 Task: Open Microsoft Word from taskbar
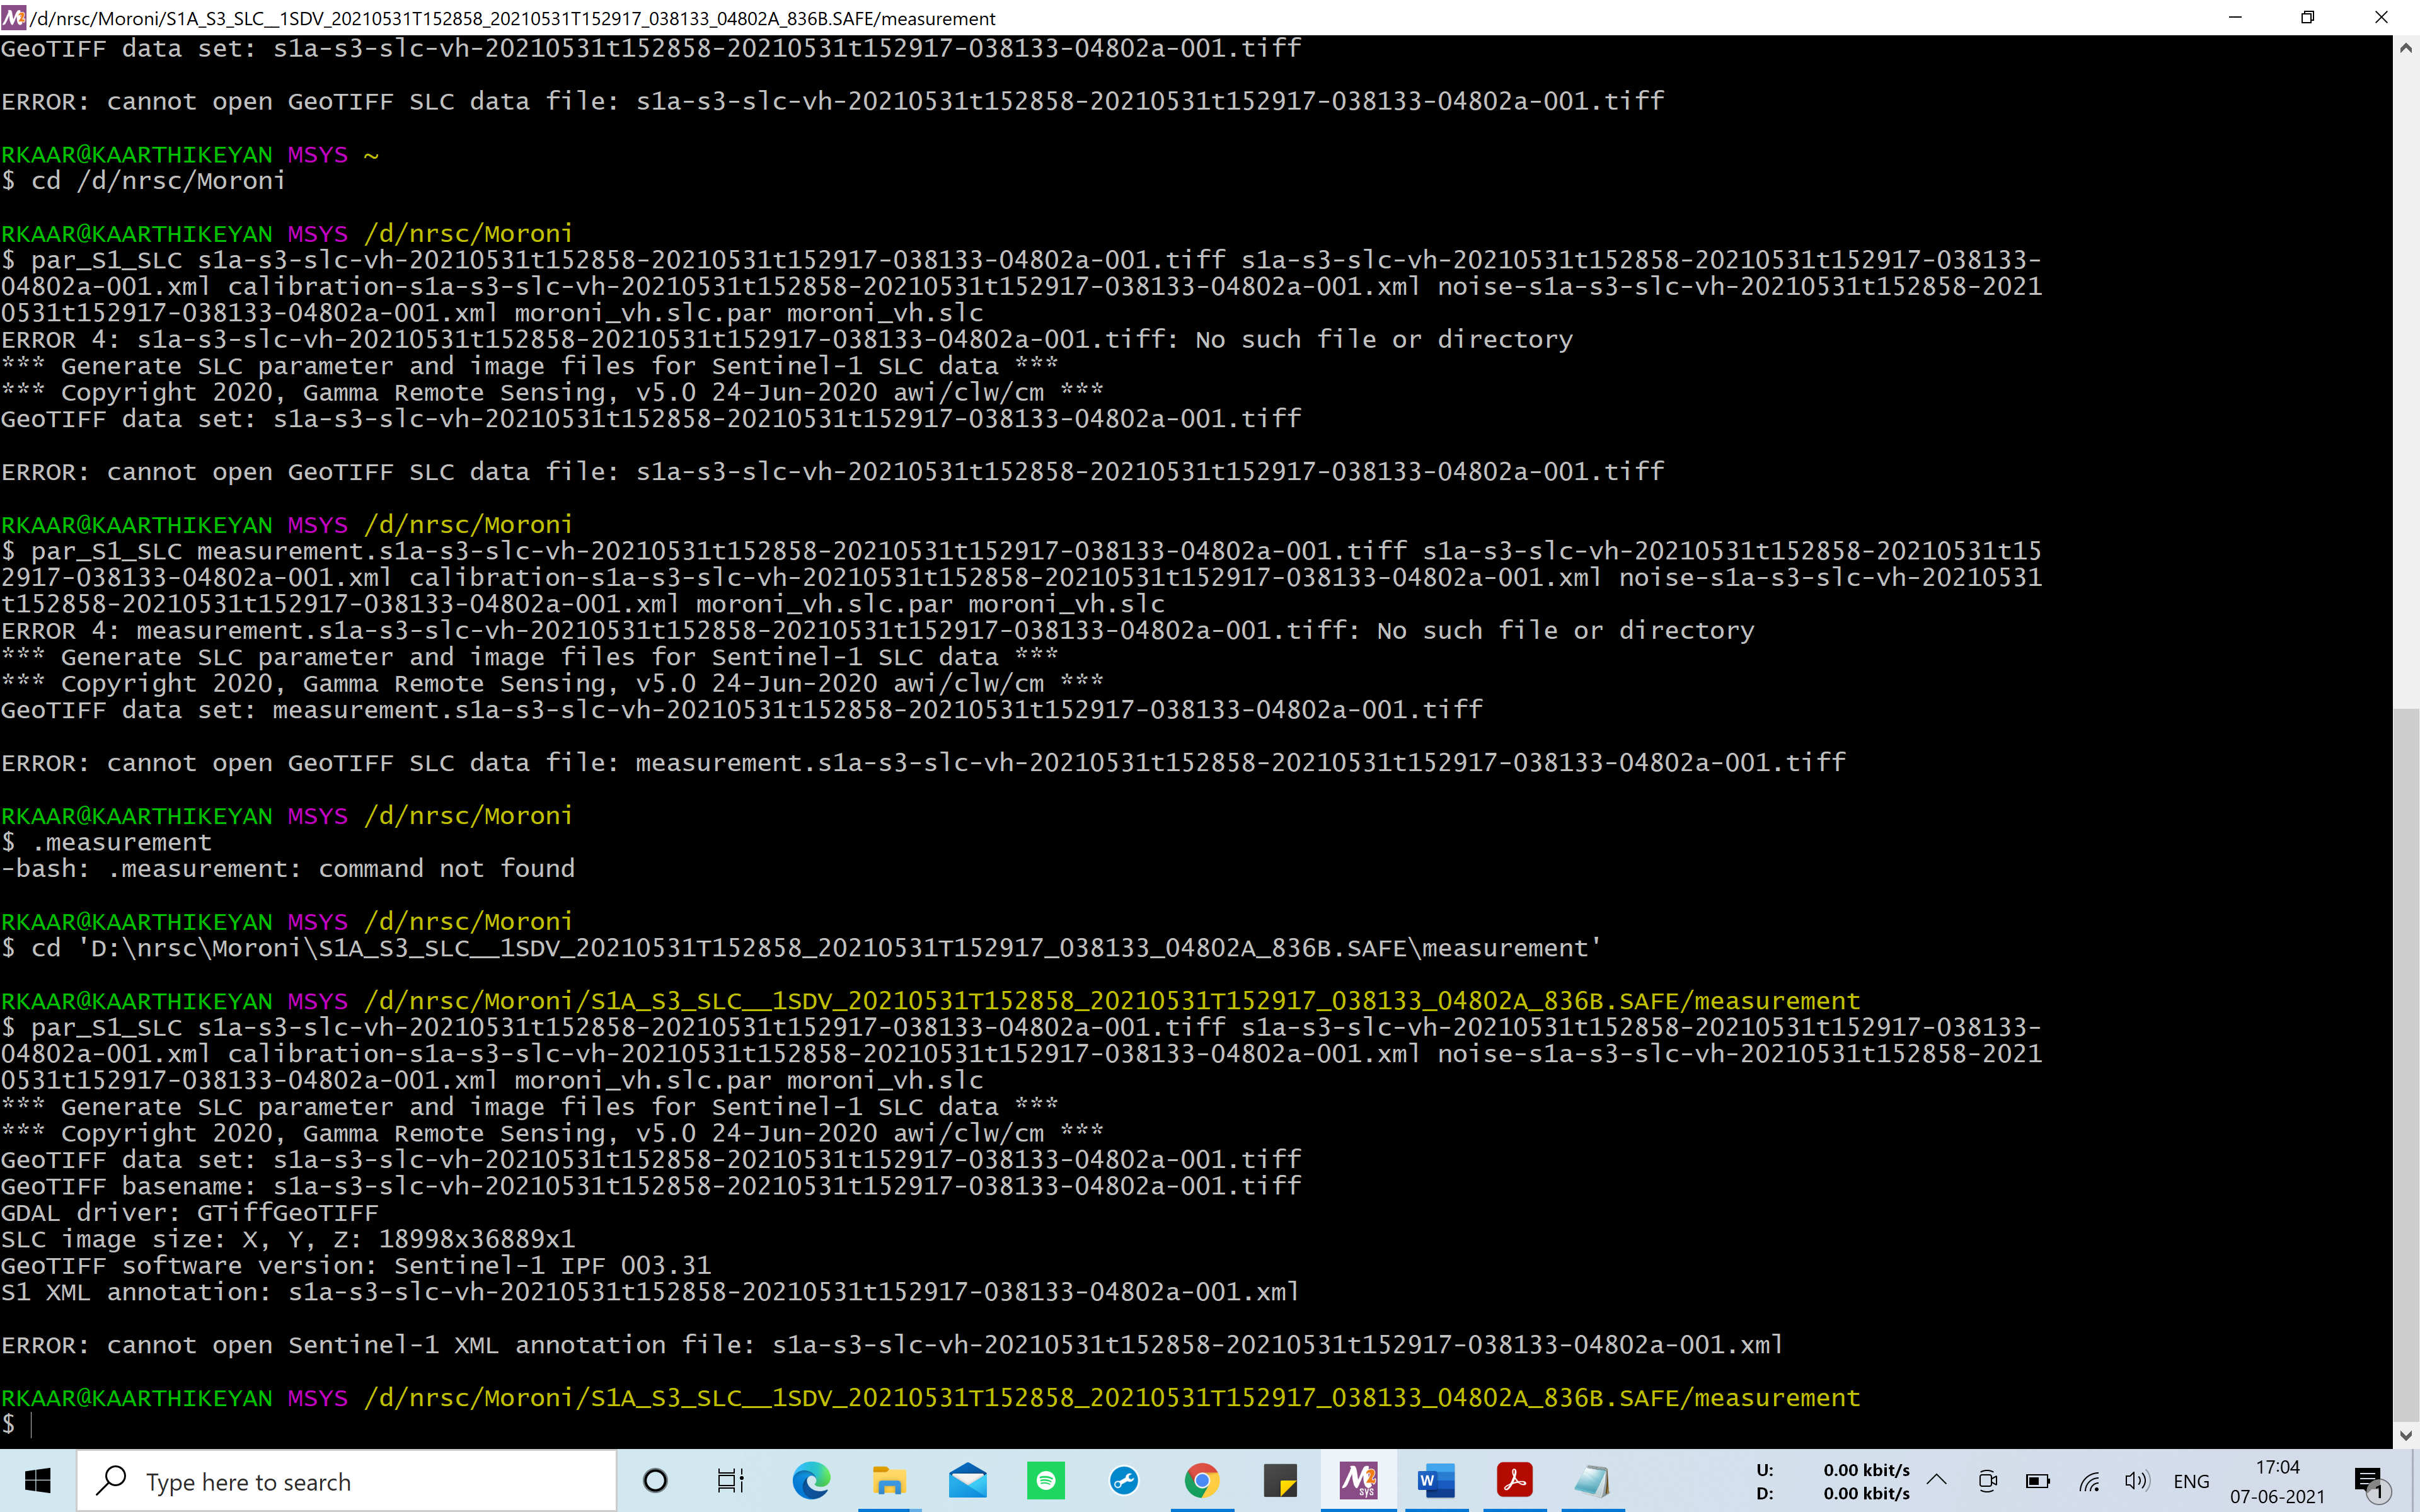pos(1436,1481)
